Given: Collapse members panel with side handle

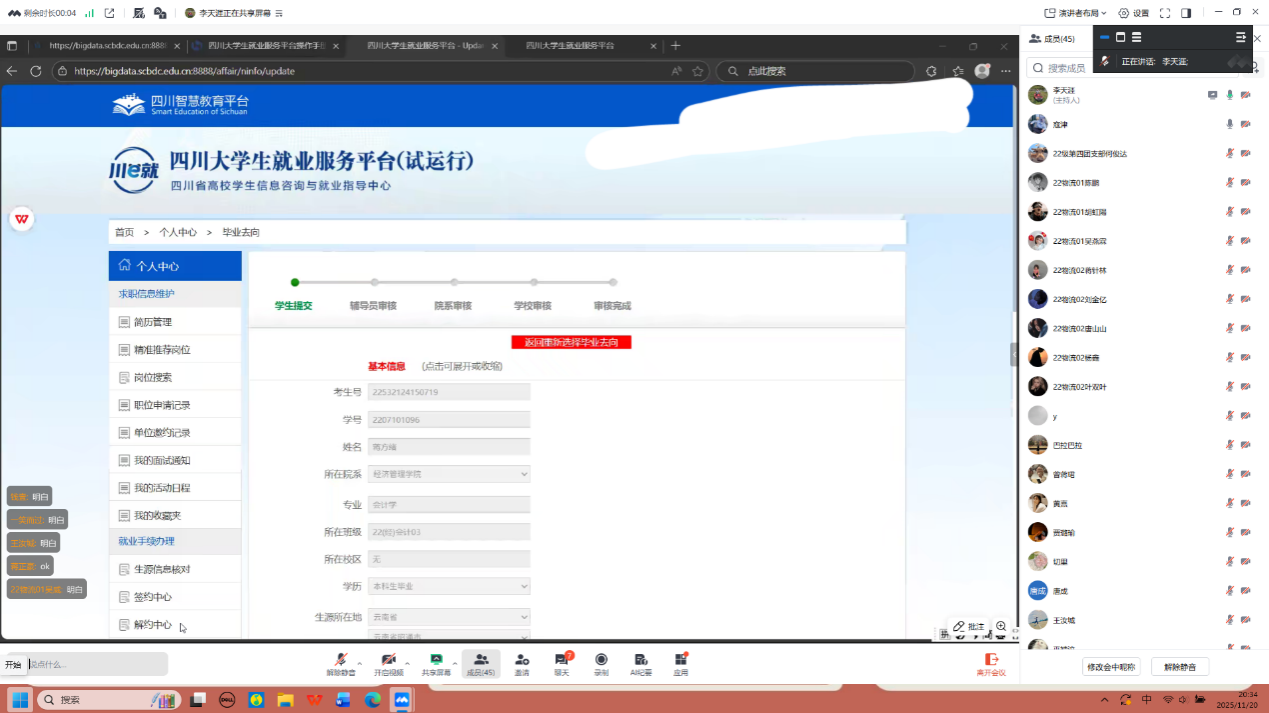Looking at the screenshot, I should pyautogui.click(x=1014, y=354).
